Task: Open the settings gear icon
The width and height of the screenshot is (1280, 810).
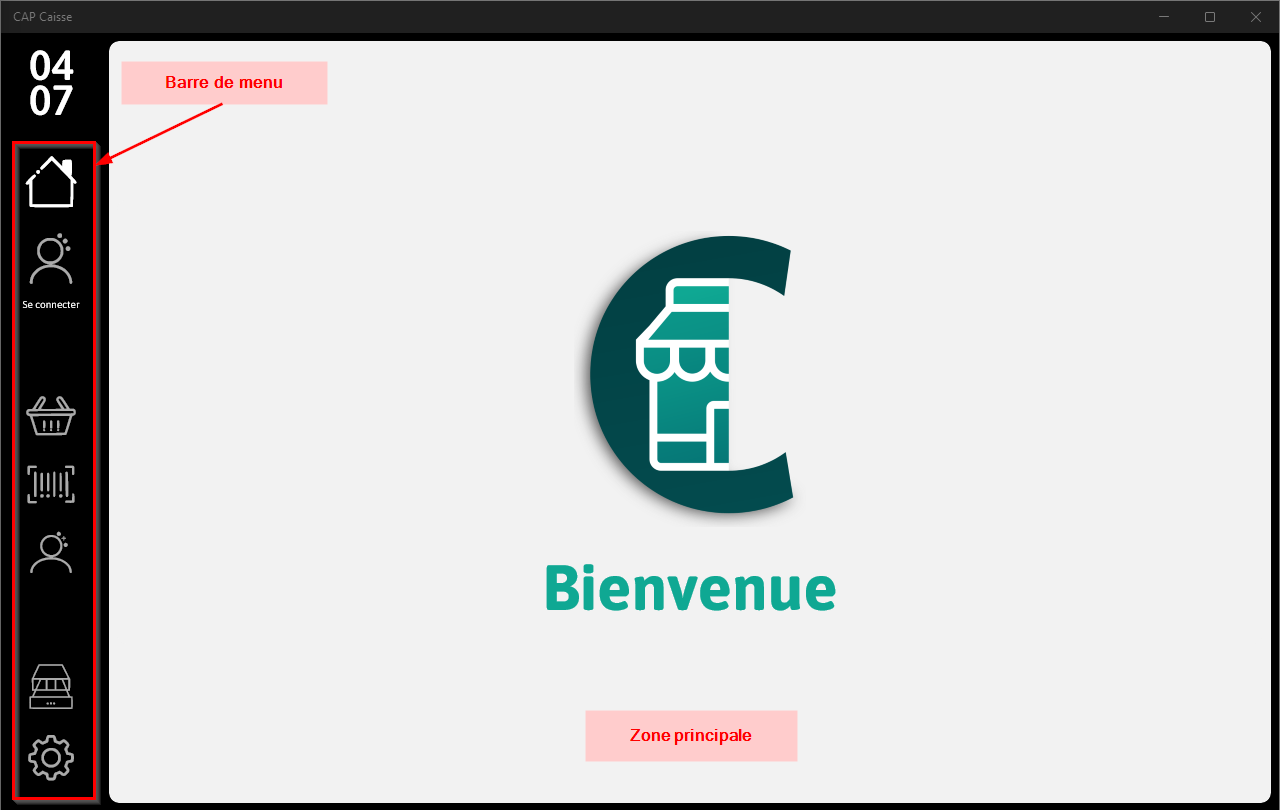Action: click(51, 757)
